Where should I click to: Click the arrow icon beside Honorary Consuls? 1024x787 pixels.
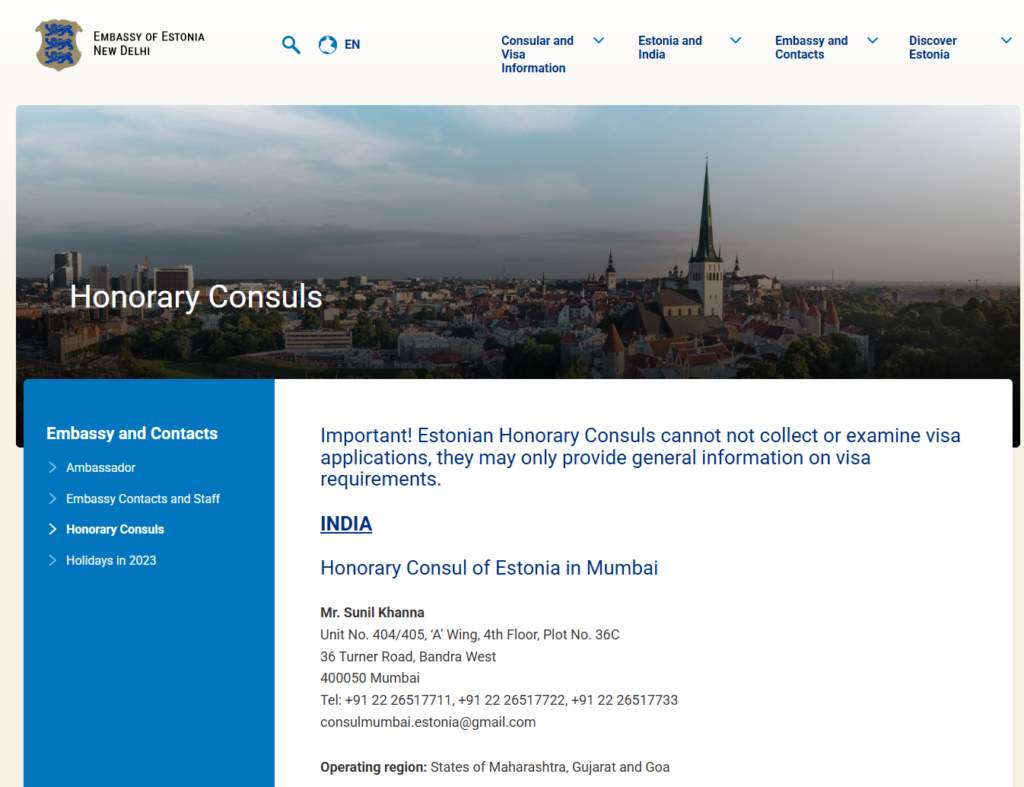53,529
